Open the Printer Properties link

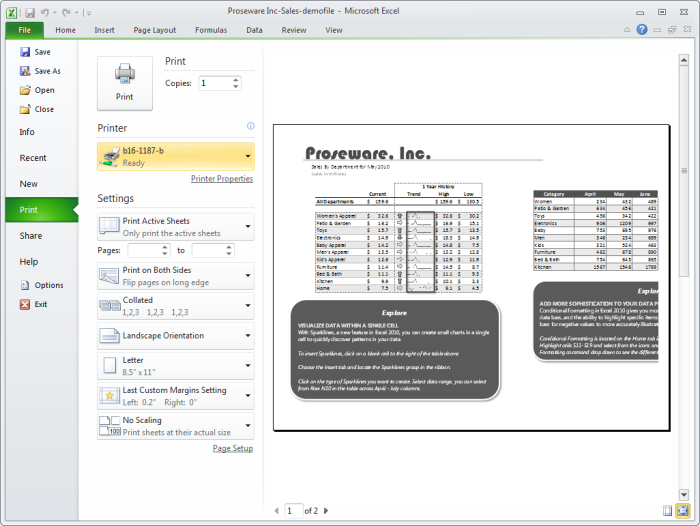click(x=222, y=179)
